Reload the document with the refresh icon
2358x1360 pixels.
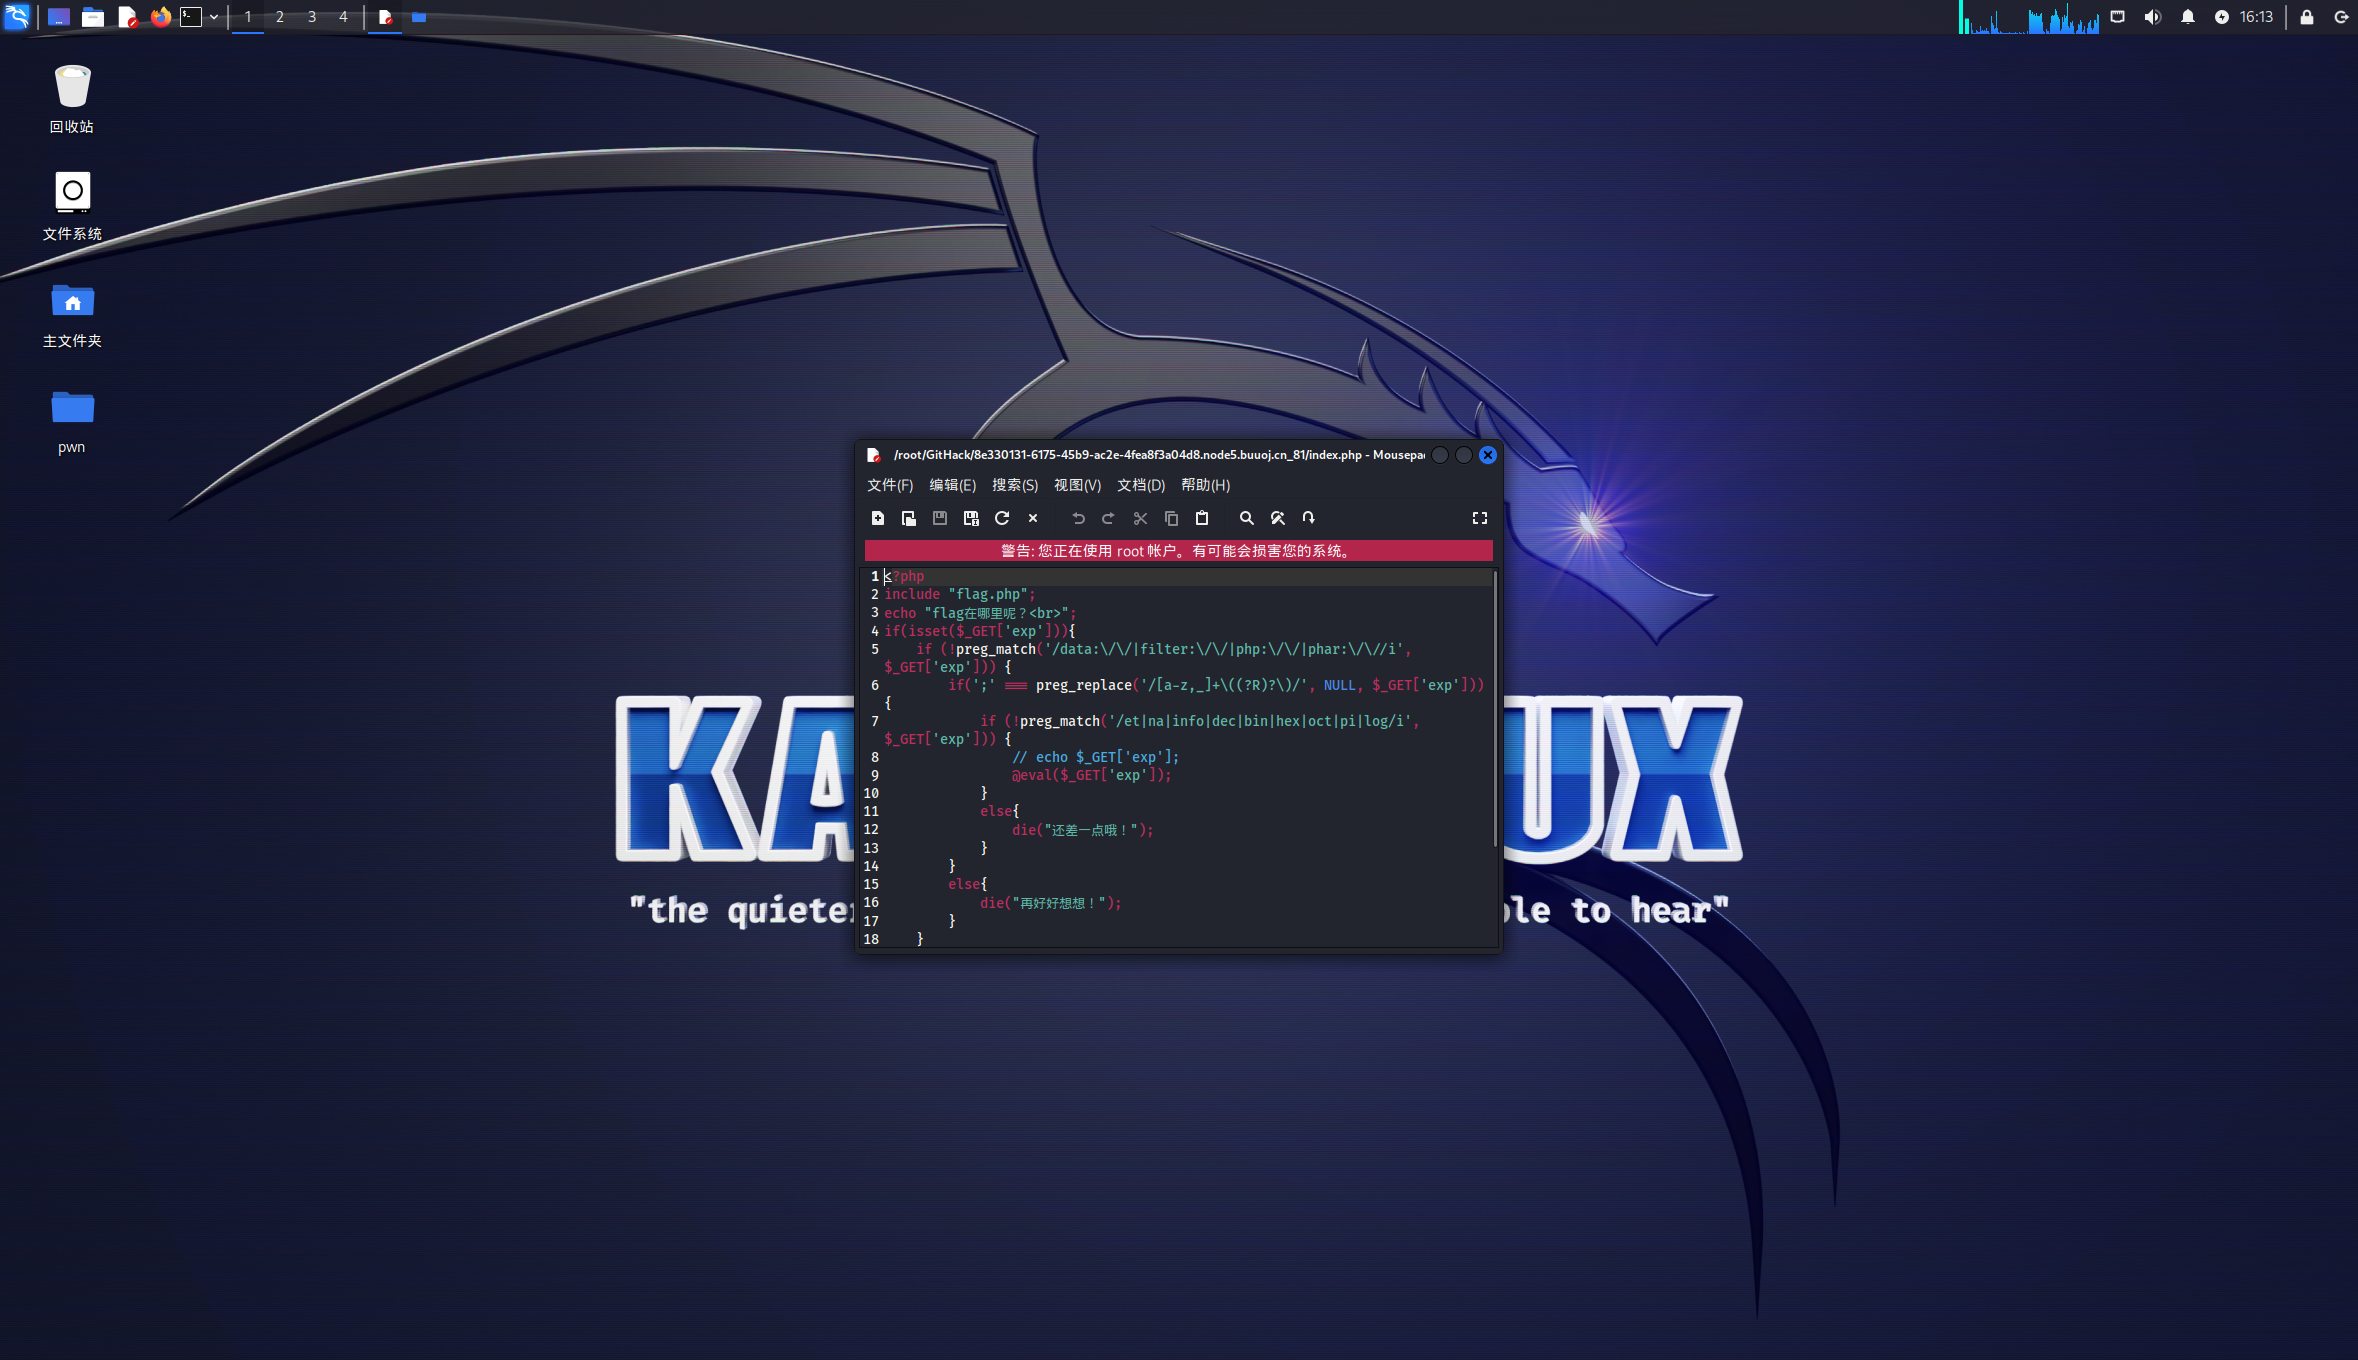1002,518
